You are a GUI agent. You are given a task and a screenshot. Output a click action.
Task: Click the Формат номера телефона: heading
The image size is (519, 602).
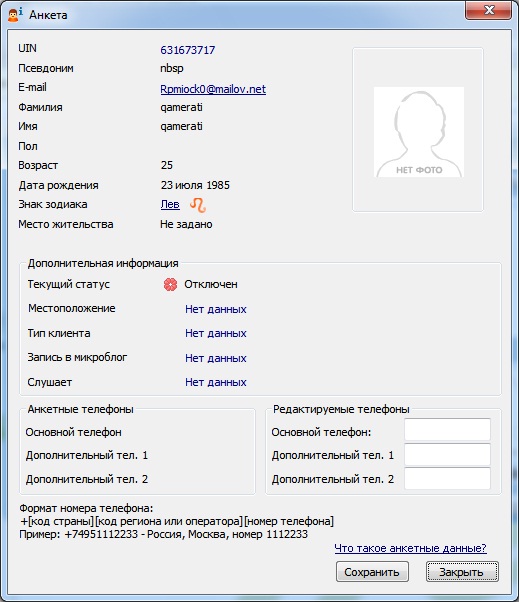86,508
